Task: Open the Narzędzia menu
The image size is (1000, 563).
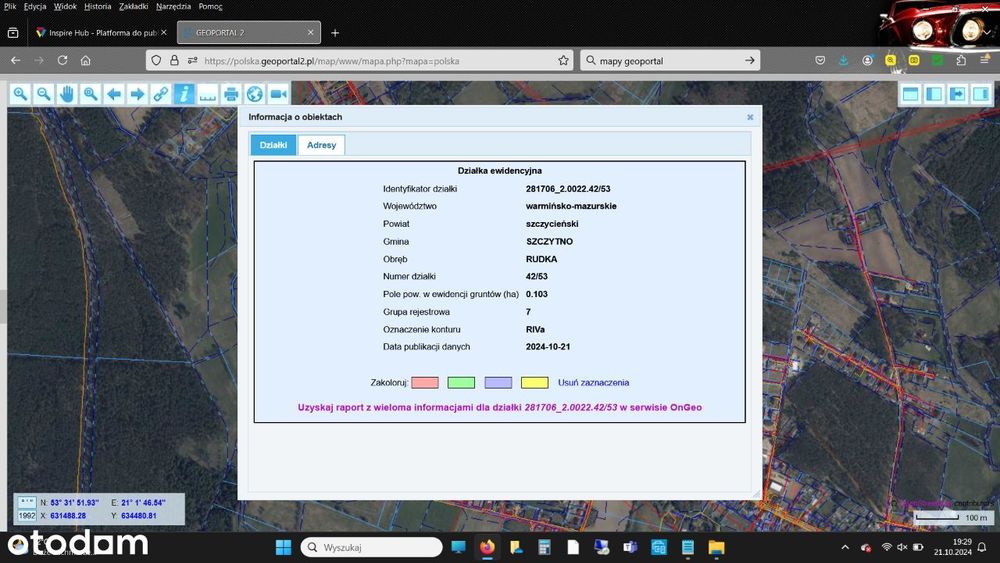Action: pos(173,6)
